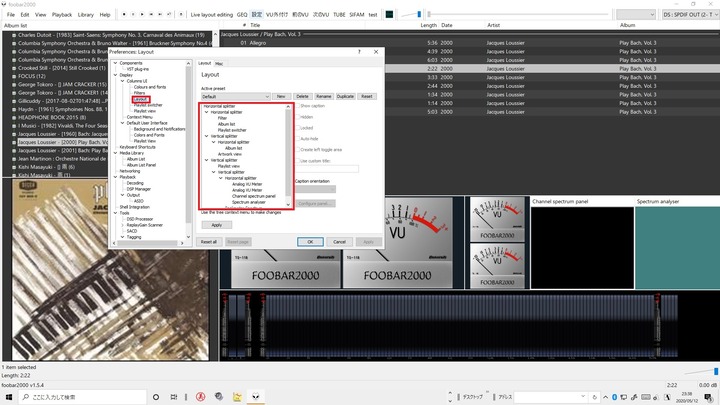The height and width of the screenshot is (405, 720).
Task: Click the album cover artwork panel
Action: 110,270
